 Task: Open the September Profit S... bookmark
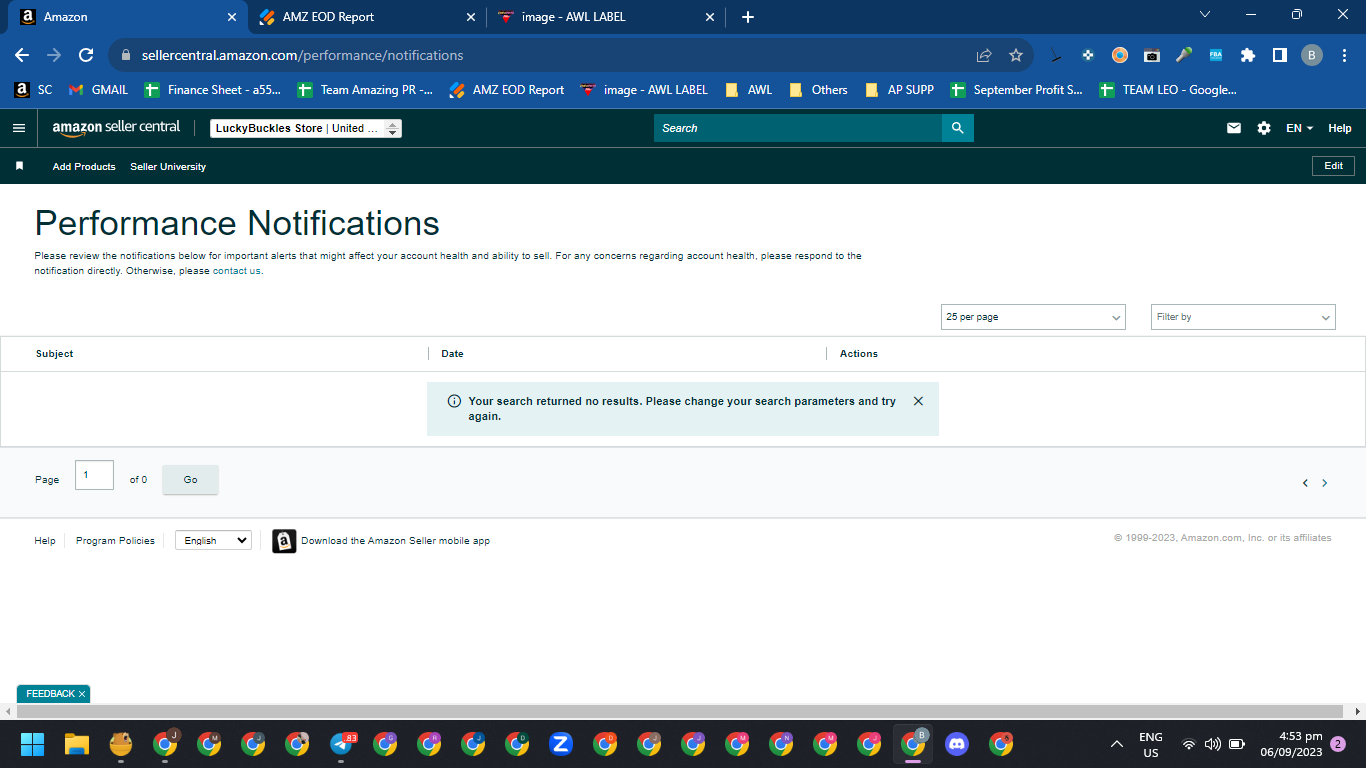(x=1016, y=89)
